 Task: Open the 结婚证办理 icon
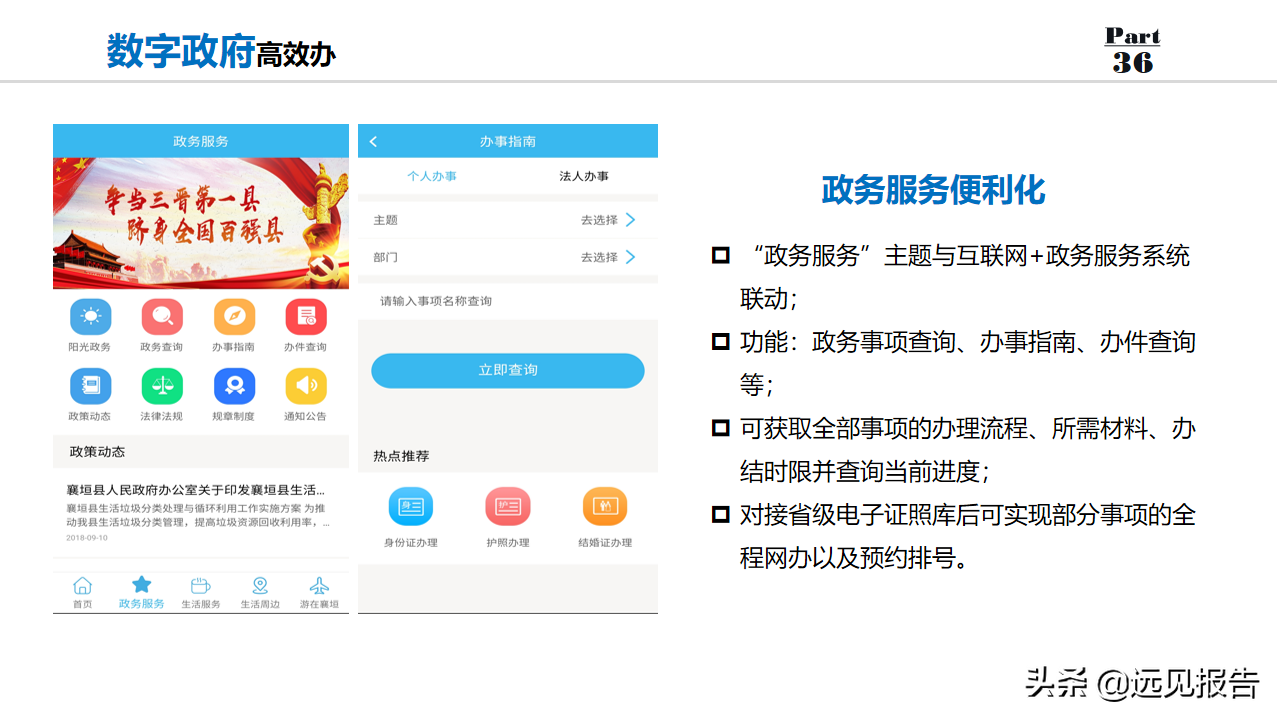click(x=605, y=506)
